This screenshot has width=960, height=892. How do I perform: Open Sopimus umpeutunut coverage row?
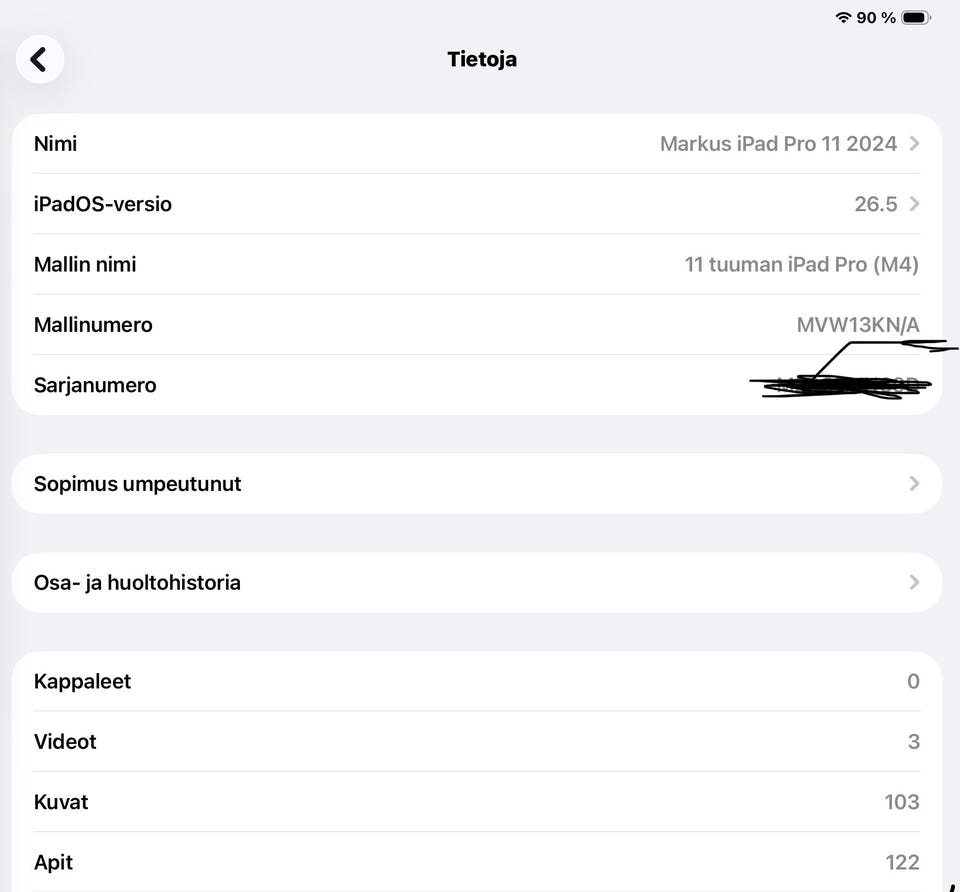(x=477, y=484)
